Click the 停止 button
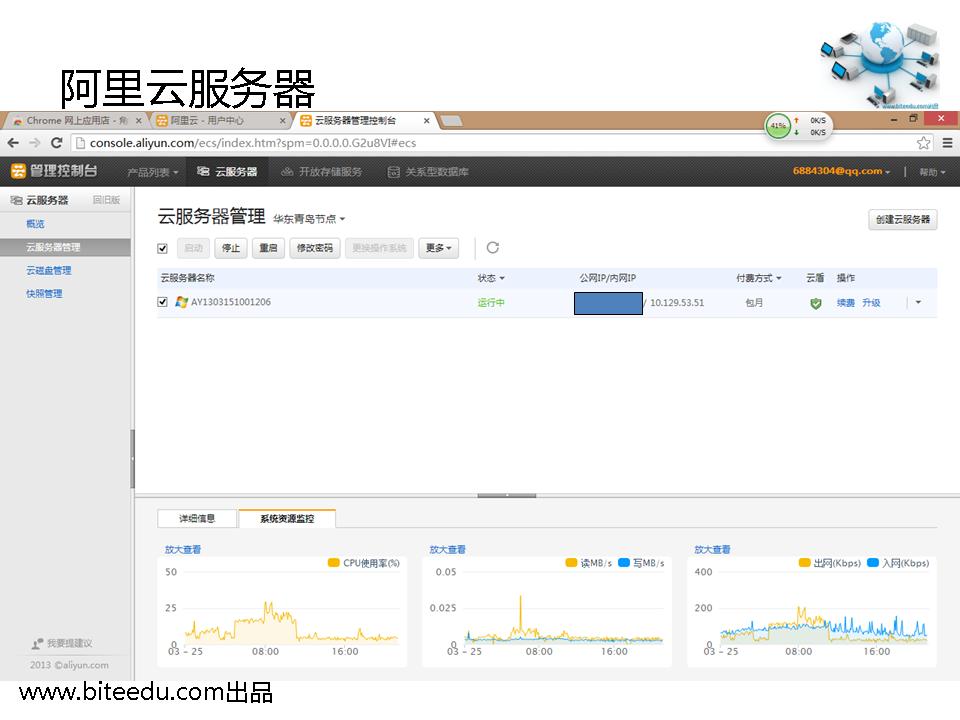 (x=231, y=248)
